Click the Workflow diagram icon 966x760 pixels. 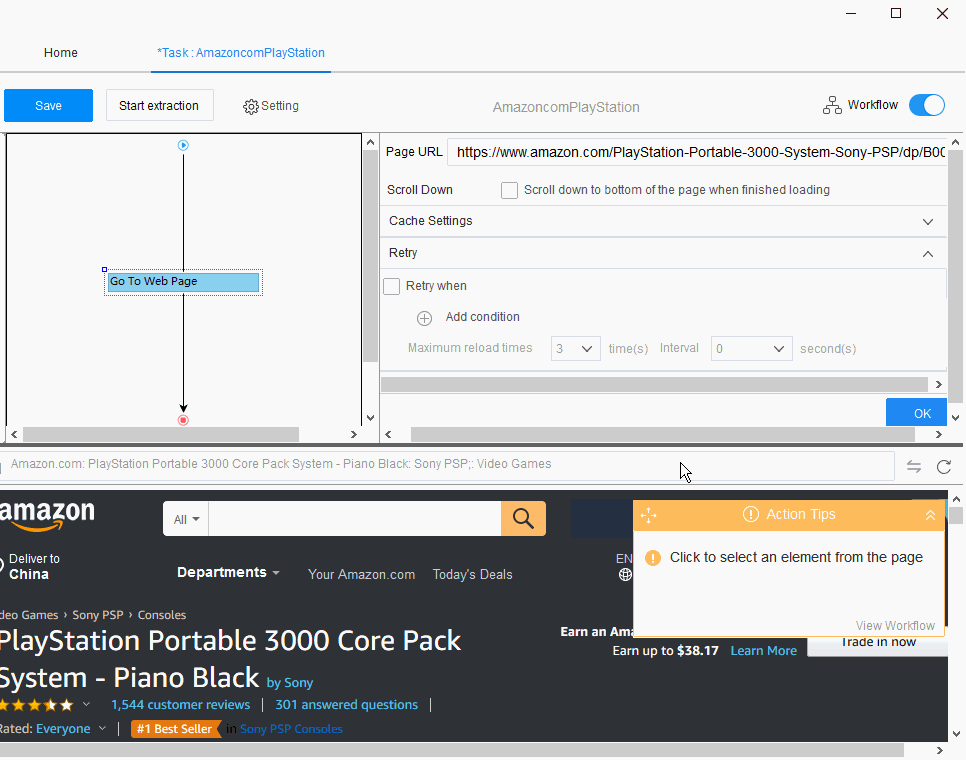[832, 105]
